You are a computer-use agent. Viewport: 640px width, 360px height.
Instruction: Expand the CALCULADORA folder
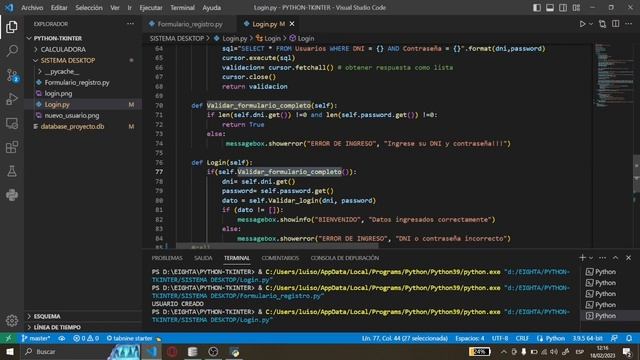tap(83, 49)
